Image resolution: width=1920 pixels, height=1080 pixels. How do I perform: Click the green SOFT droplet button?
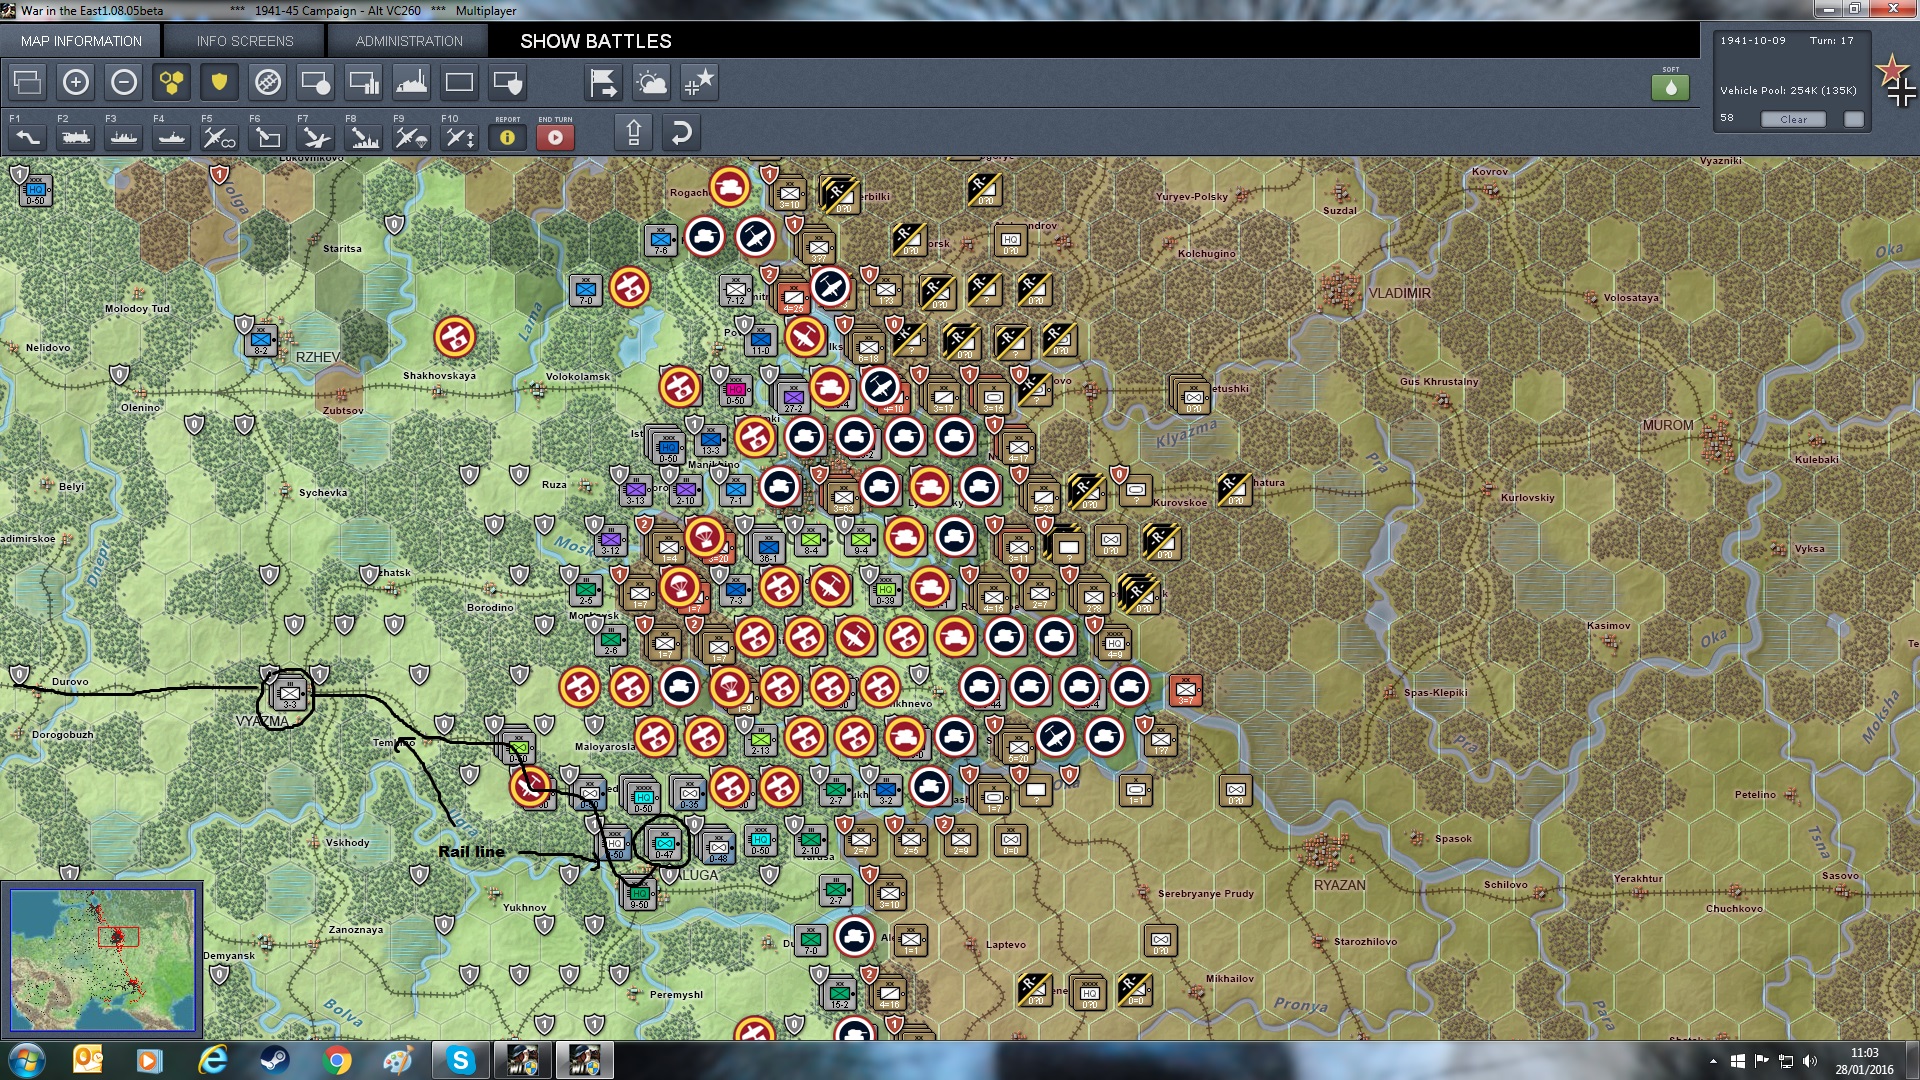[1670, 87]
